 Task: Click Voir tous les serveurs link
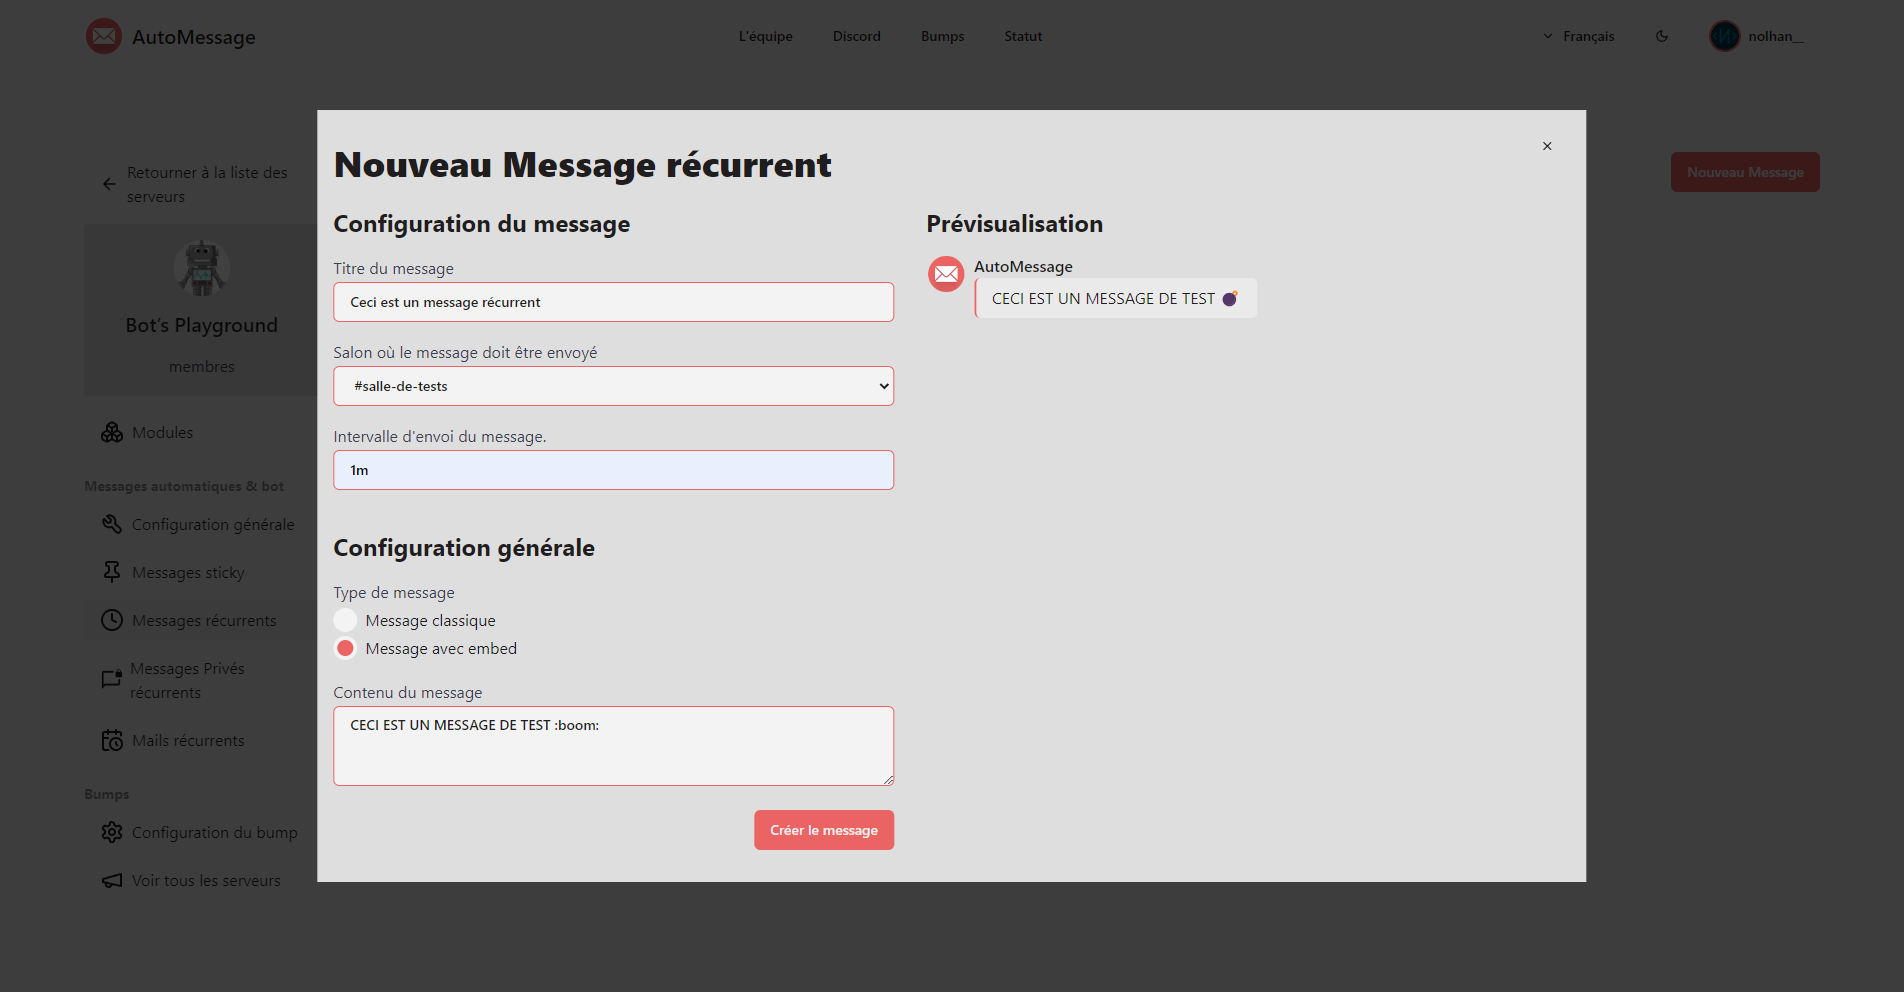206,880
